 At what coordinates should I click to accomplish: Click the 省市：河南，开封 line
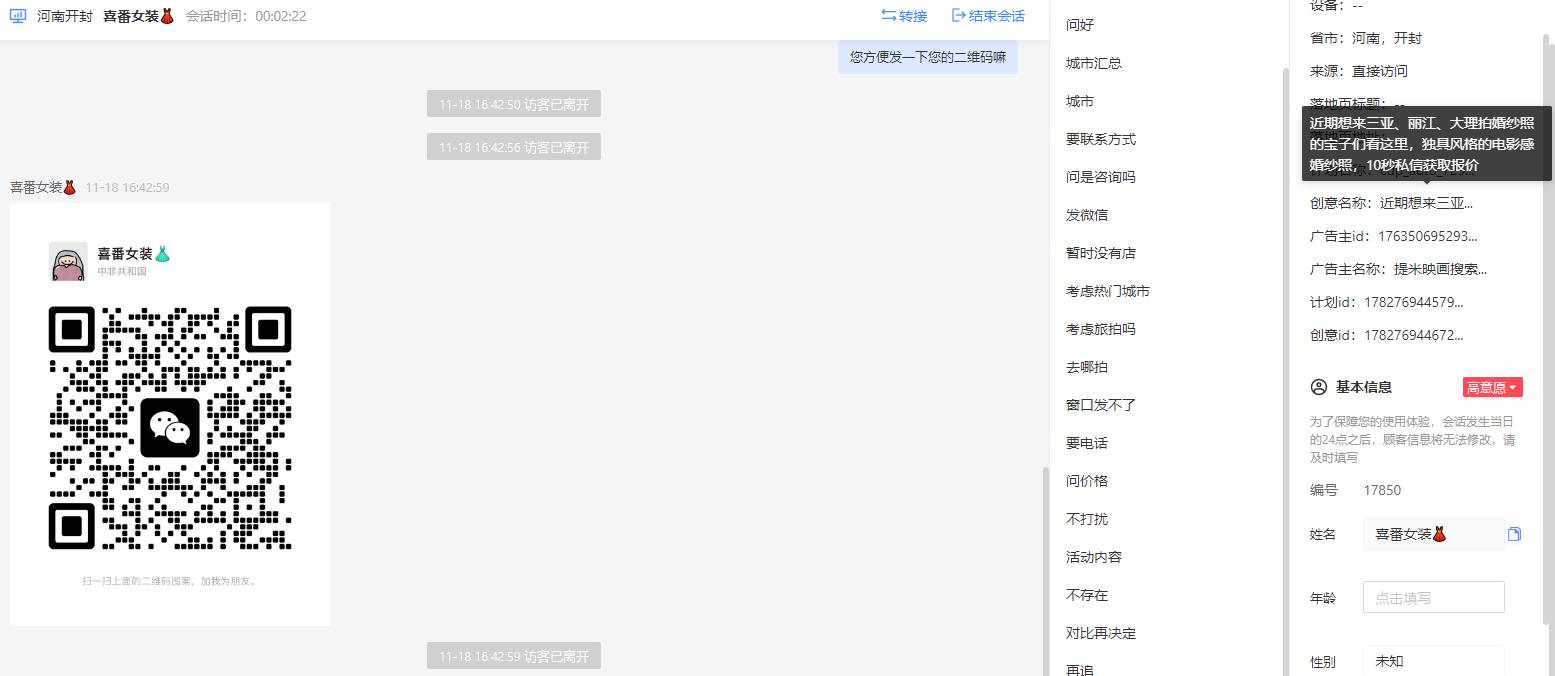[1366, 38]
